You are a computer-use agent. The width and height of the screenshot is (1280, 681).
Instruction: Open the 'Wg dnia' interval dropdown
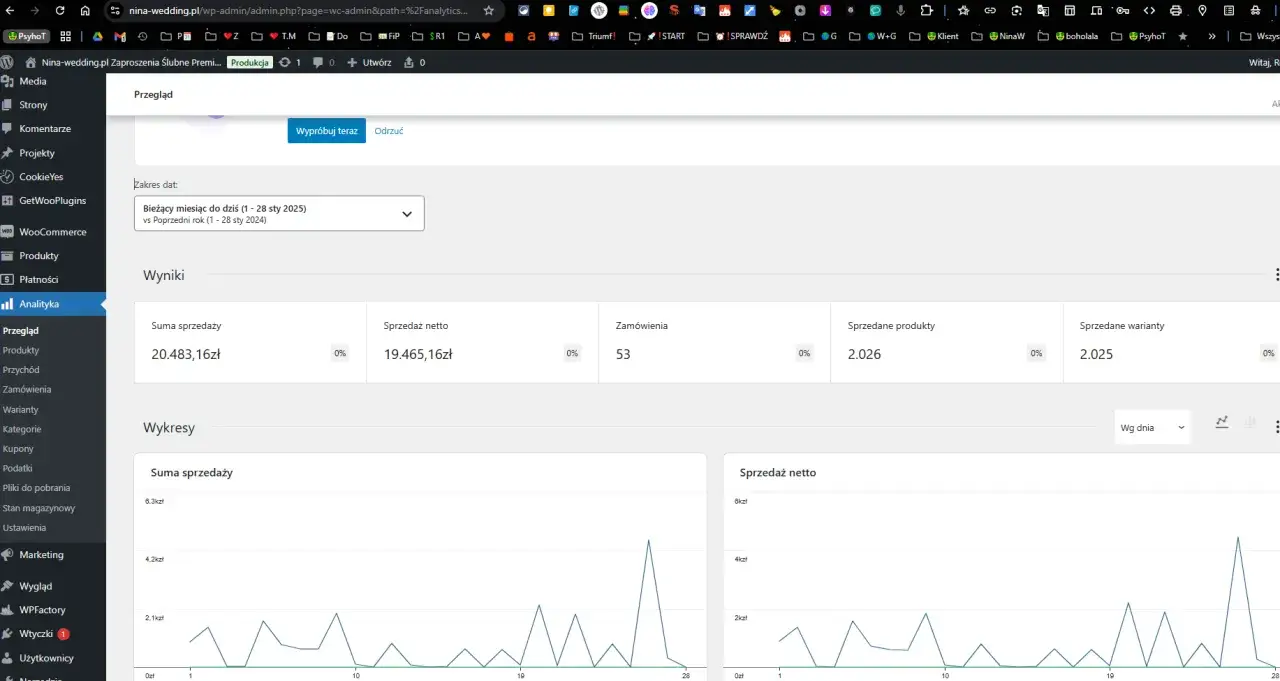1152,428
